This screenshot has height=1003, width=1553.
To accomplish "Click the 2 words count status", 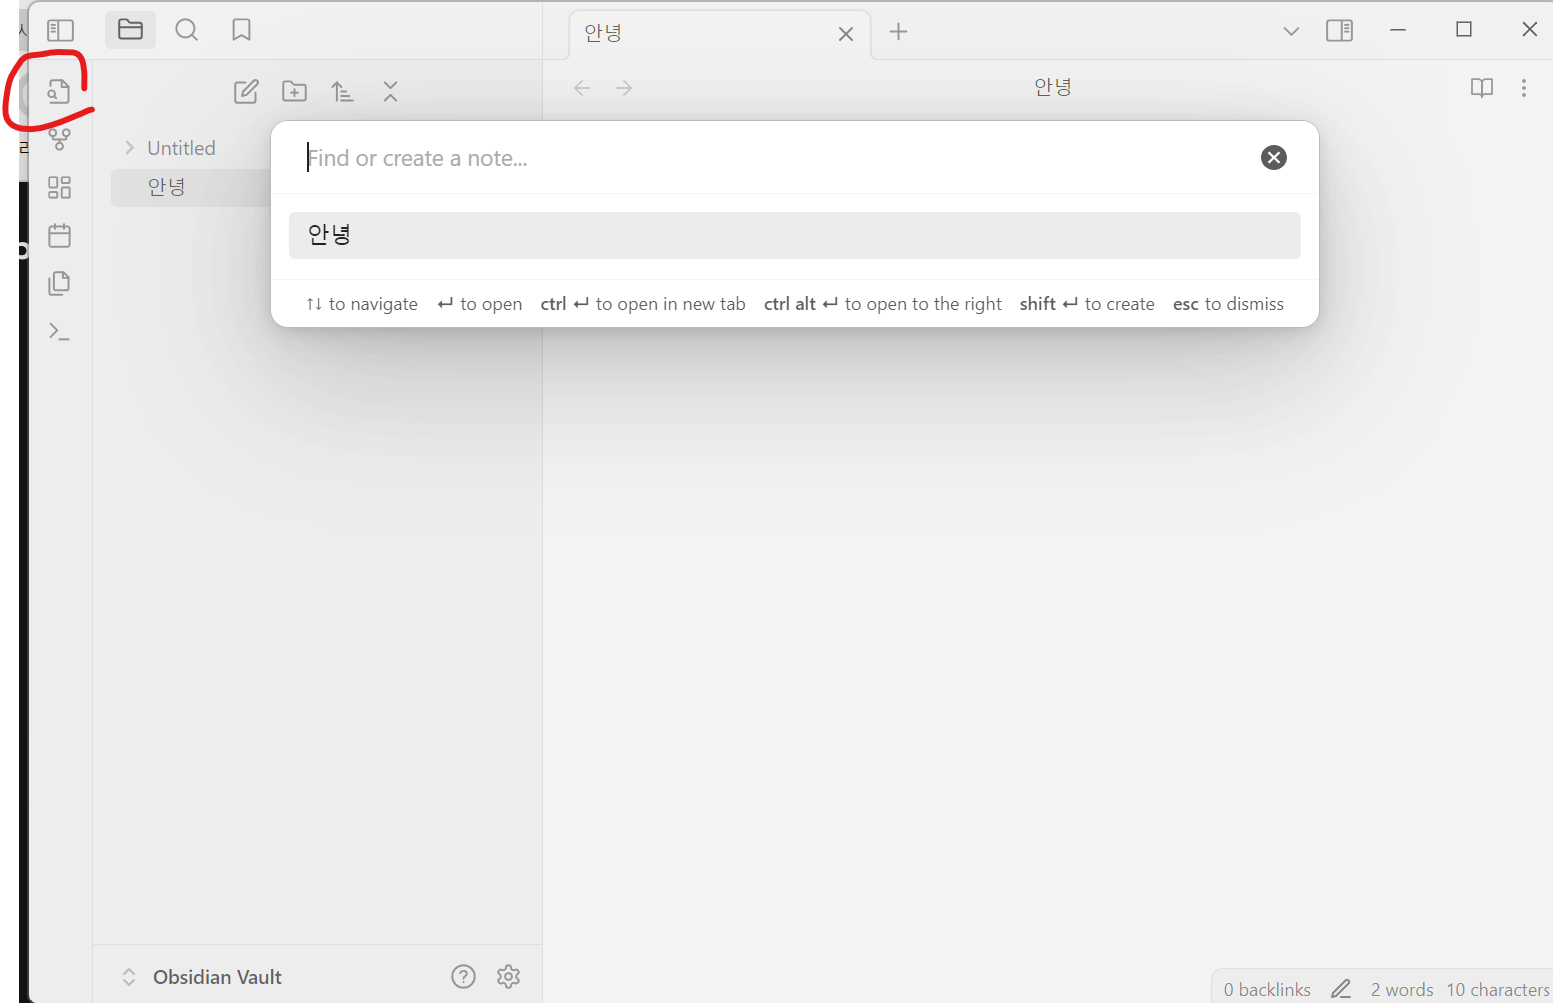I will click(1402, 989).
